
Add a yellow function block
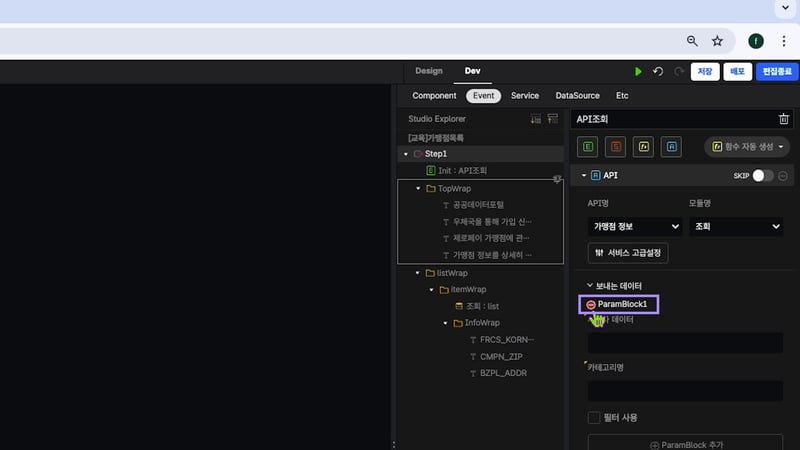click(x=643, y=147)
